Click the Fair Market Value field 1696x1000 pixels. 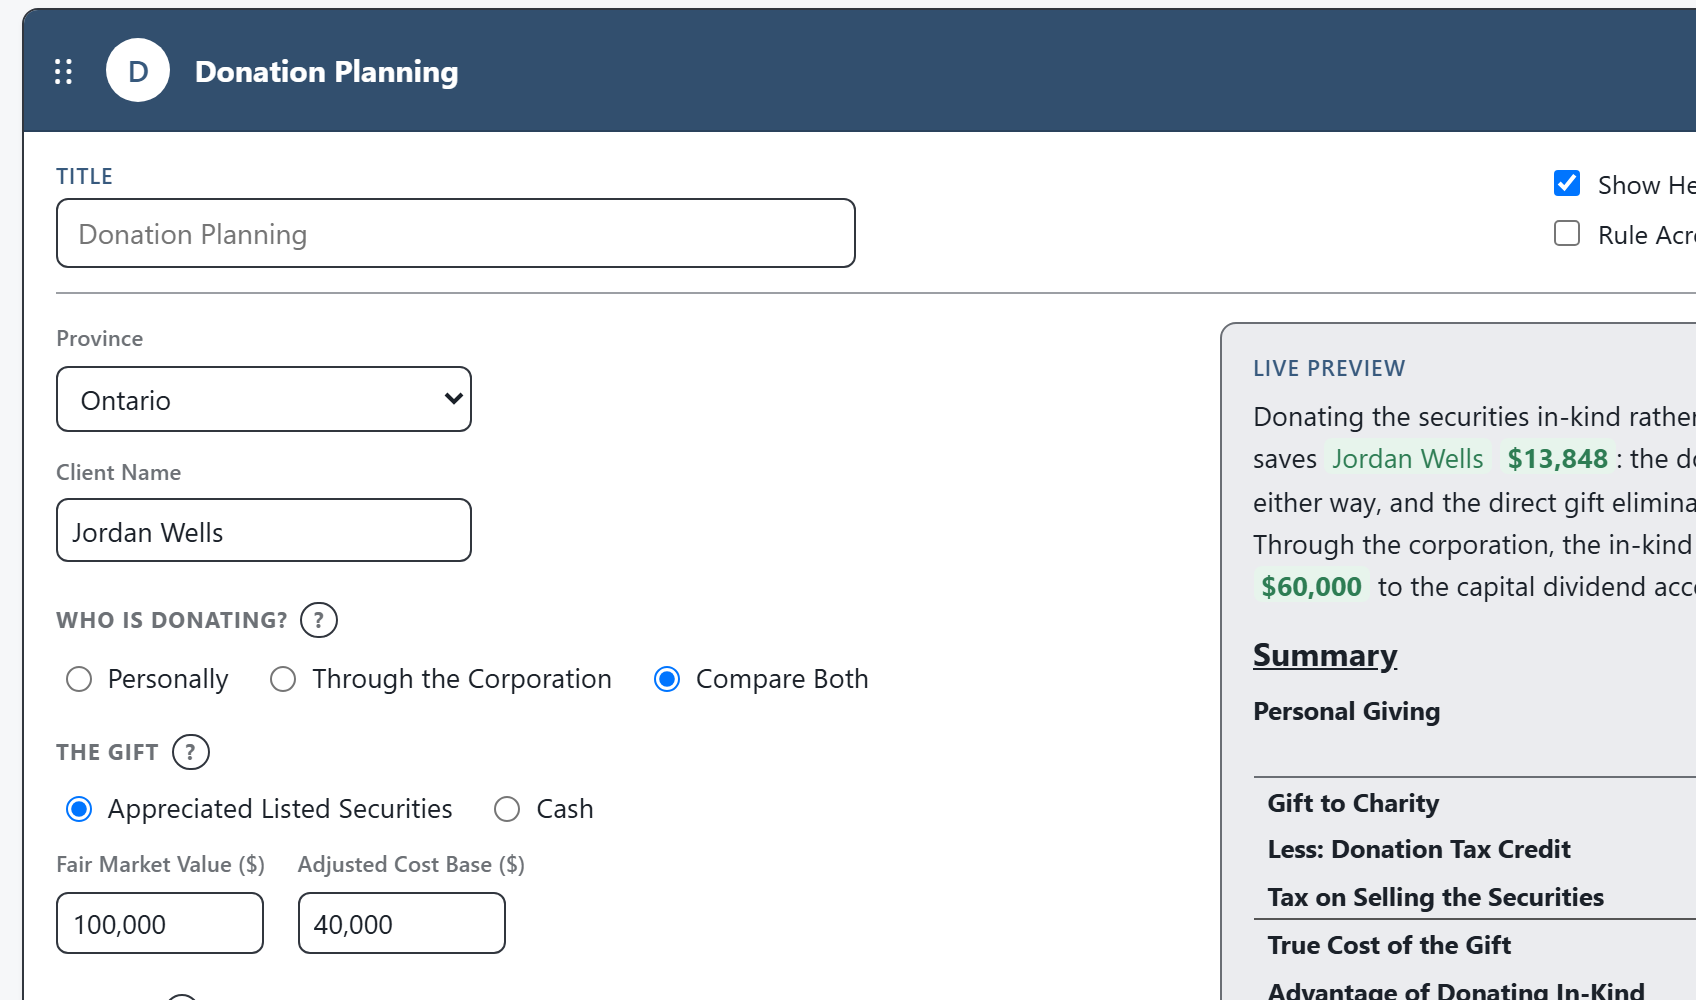pos(160,923)
